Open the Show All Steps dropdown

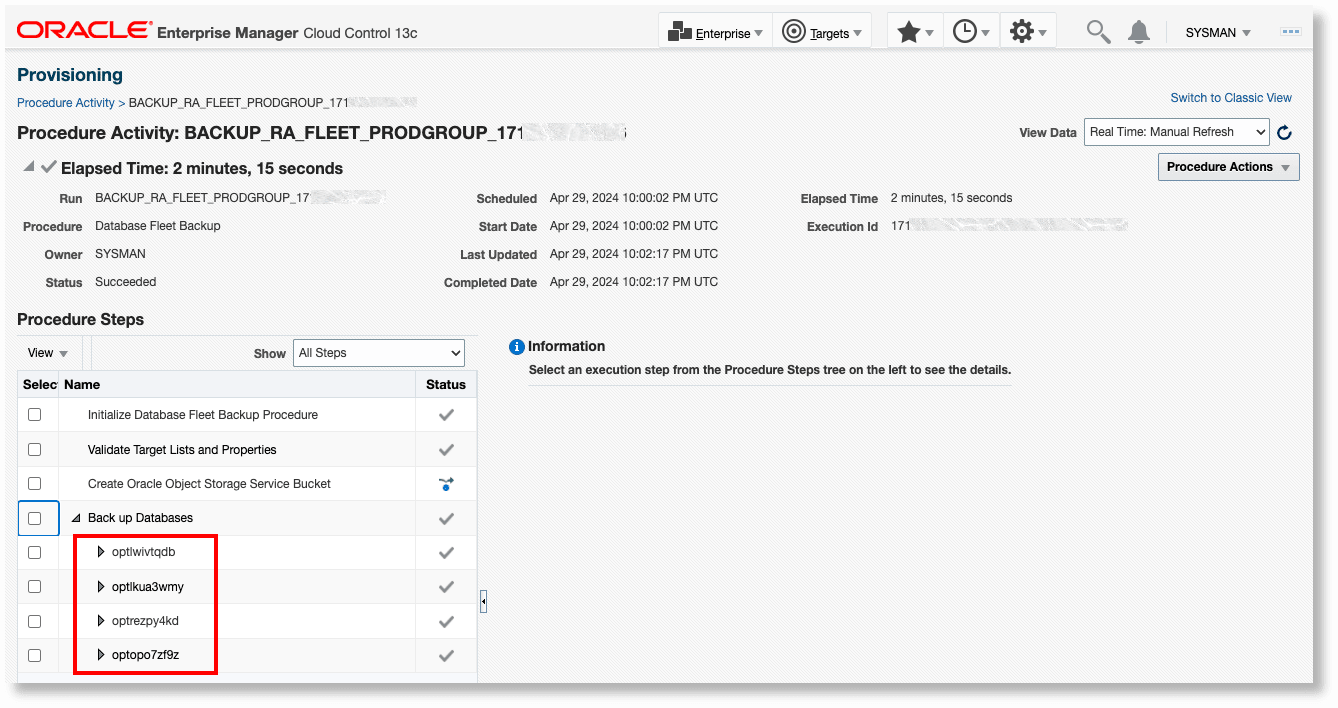click(378, 352)
